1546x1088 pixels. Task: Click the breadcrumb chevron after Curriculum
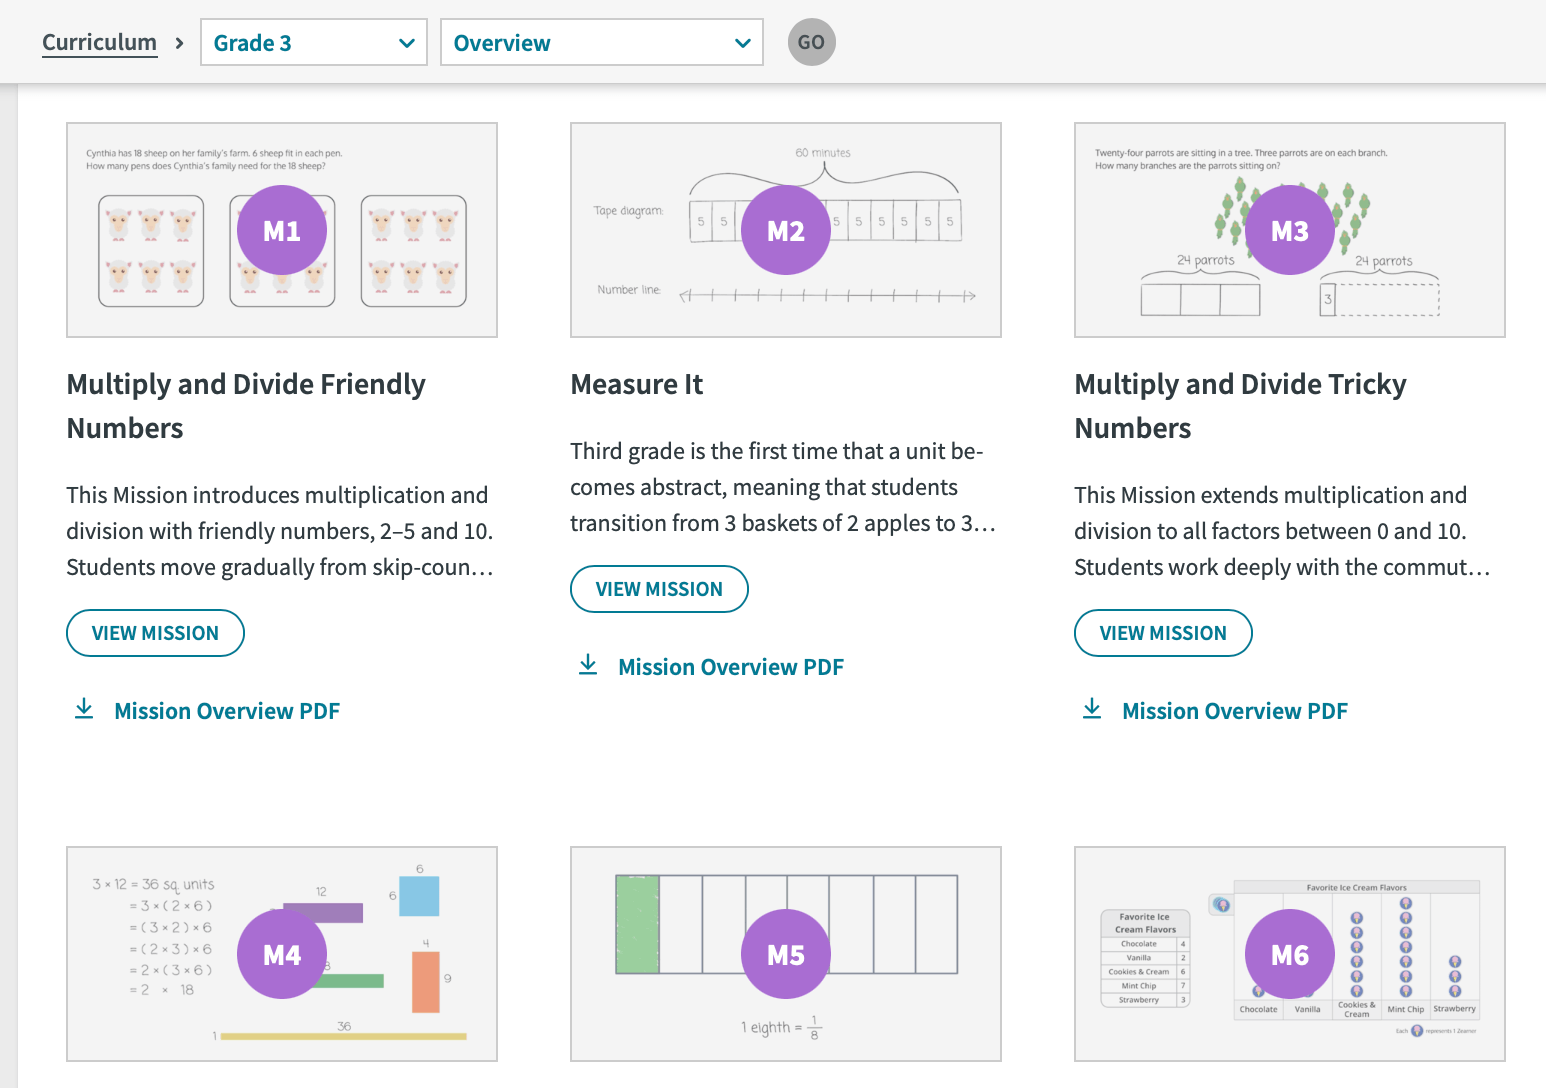pos(179,43)
